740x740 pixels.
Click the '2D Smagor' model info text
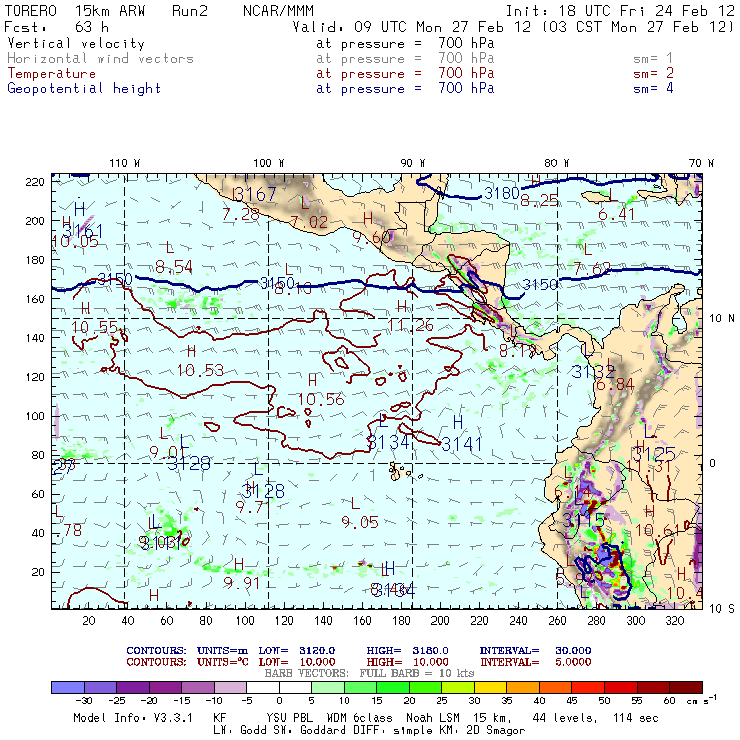[496, 731]
